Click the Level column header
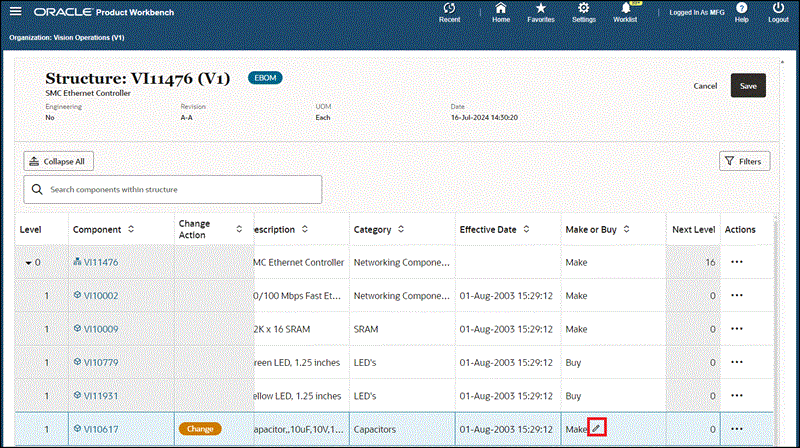Image resolution: width=800 pixels, height=448 pixels. click(x=31, y=230)
